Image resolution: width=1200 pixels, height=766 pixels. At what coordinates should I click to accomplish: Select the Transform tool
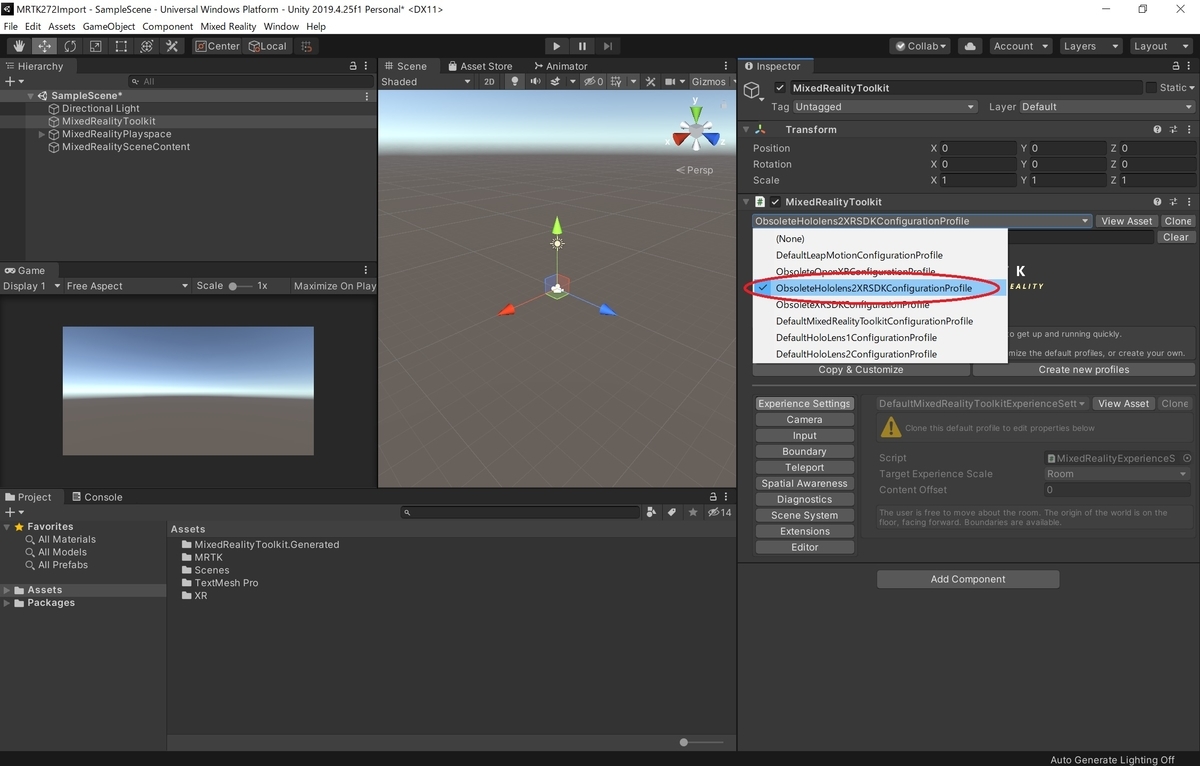(146, 46)
